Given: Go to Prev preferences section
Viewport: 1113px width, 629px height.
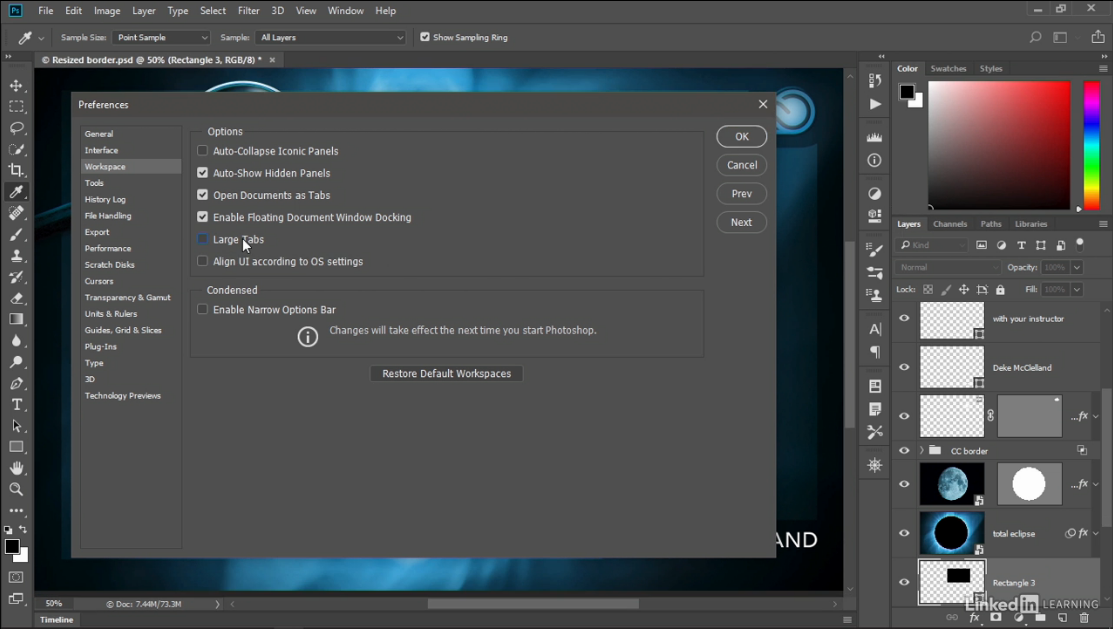Looking at the screenshot, I should tap(742, 194).
